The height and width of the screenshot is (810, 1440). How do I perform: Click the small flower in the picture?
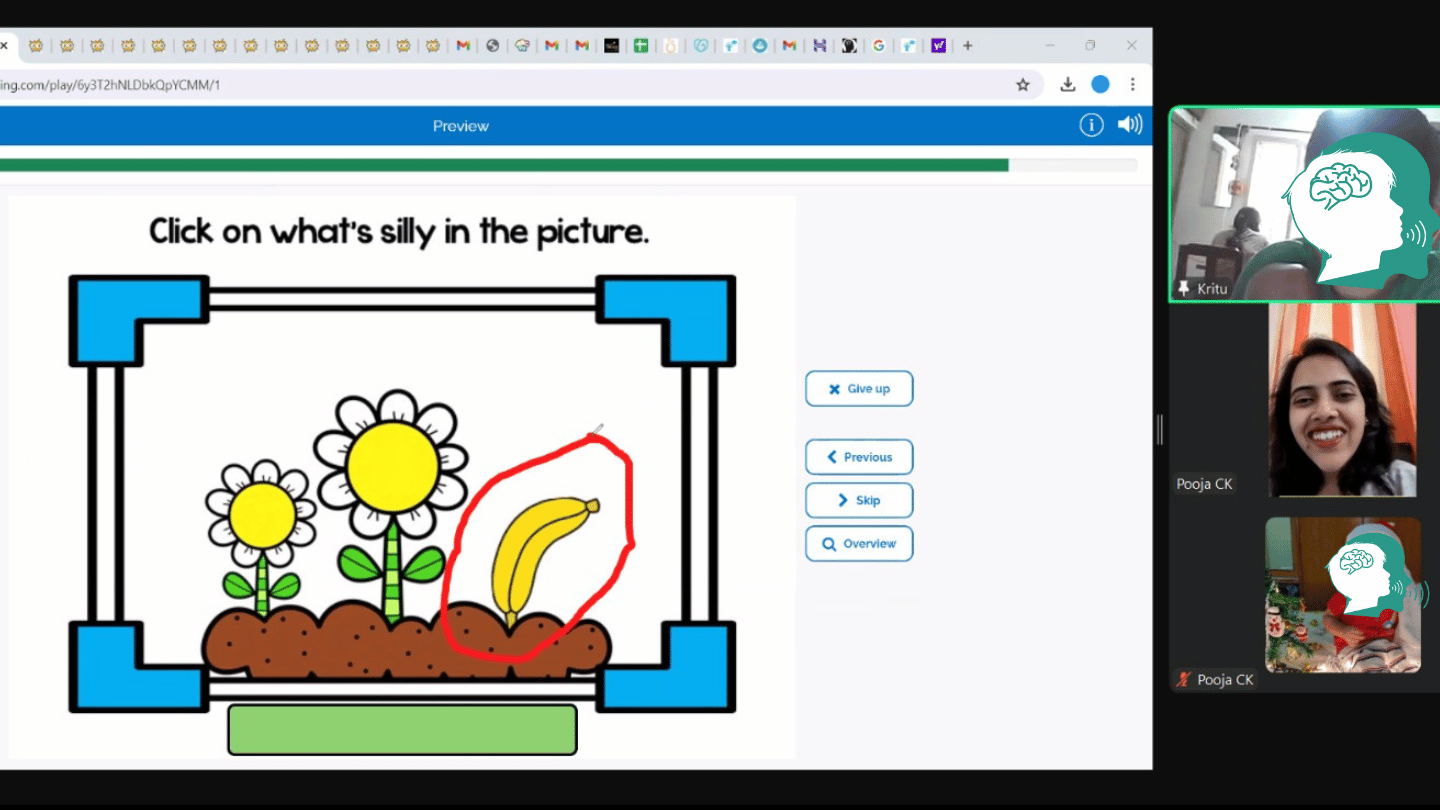click(262, 515)
